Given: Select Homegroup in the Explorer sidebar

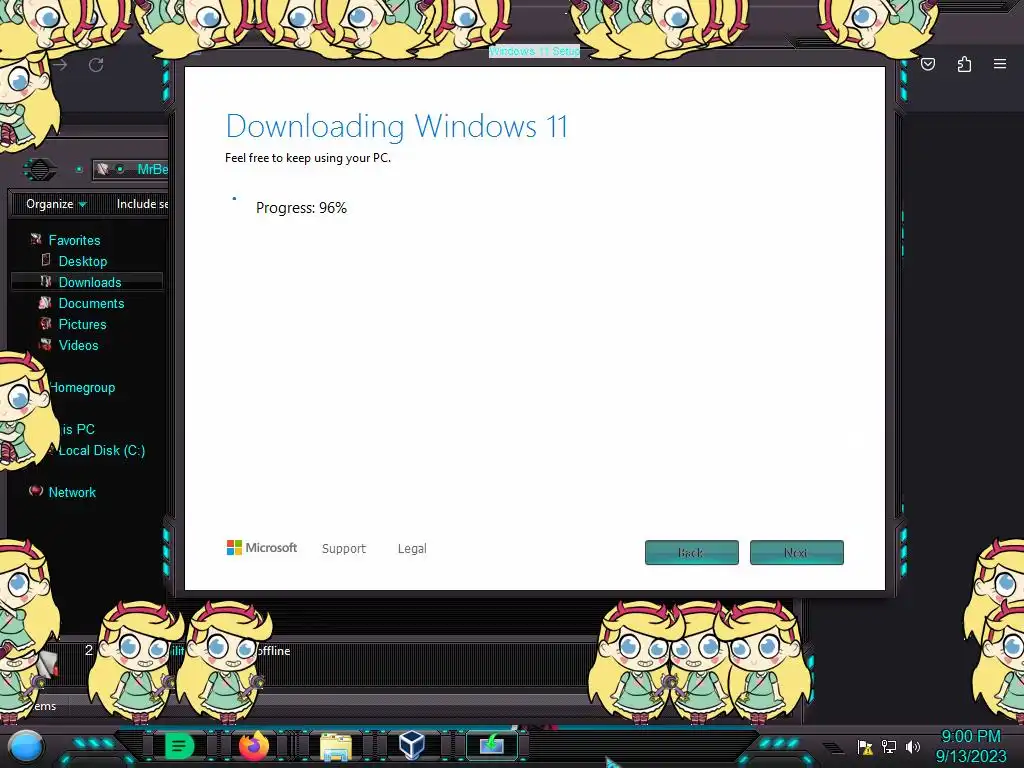Looking at the screenshot, I should pos(82,387).
